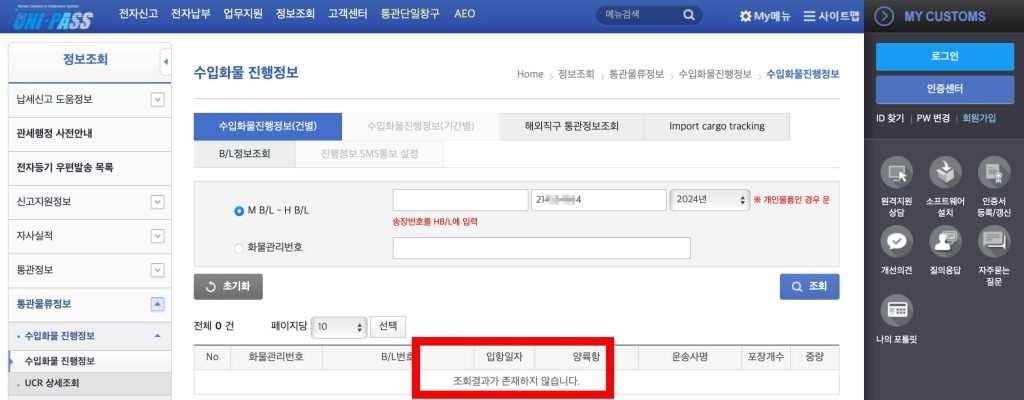The height and width of the screenshot is (400, 1024).
Task: Open 개선의견 speech bubble icon
Action: [x=897, y=242]
